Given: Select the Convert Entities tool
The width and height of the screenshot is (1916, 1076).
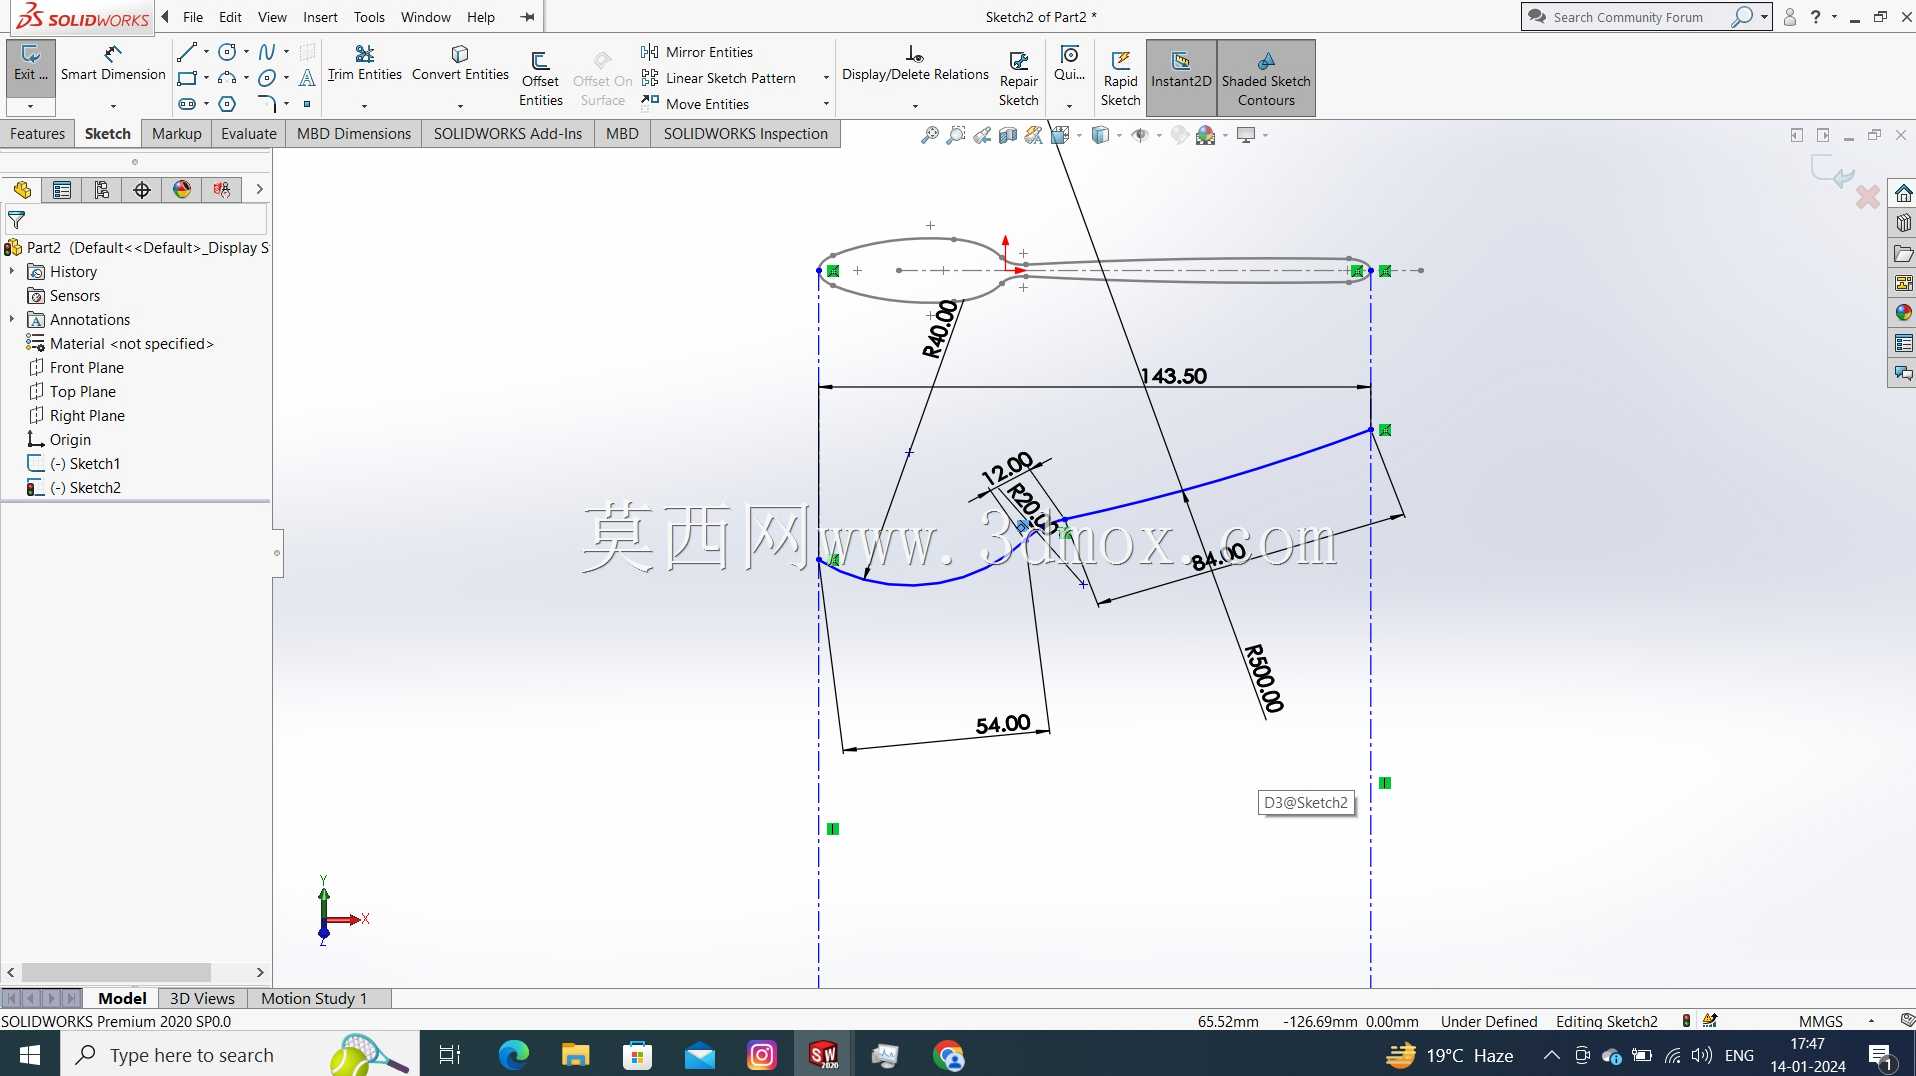Looking at the screenshot, I should tap(460, 64).
